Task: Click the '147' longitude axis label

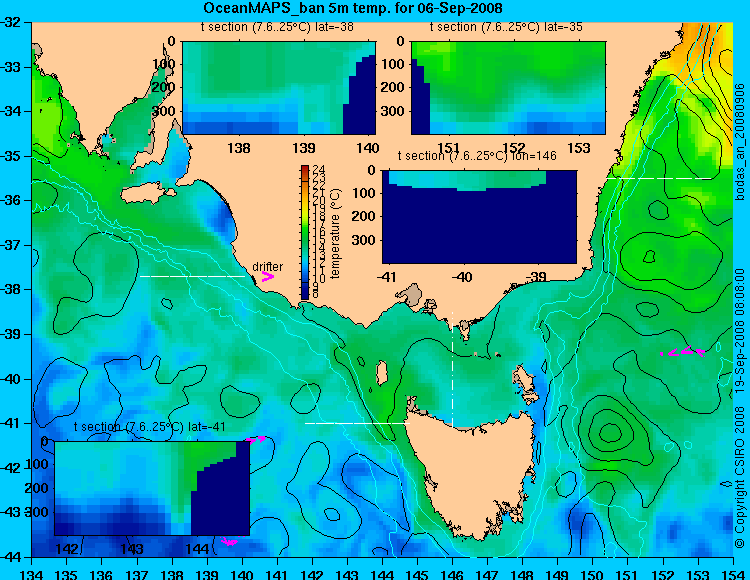Action: 487,574
